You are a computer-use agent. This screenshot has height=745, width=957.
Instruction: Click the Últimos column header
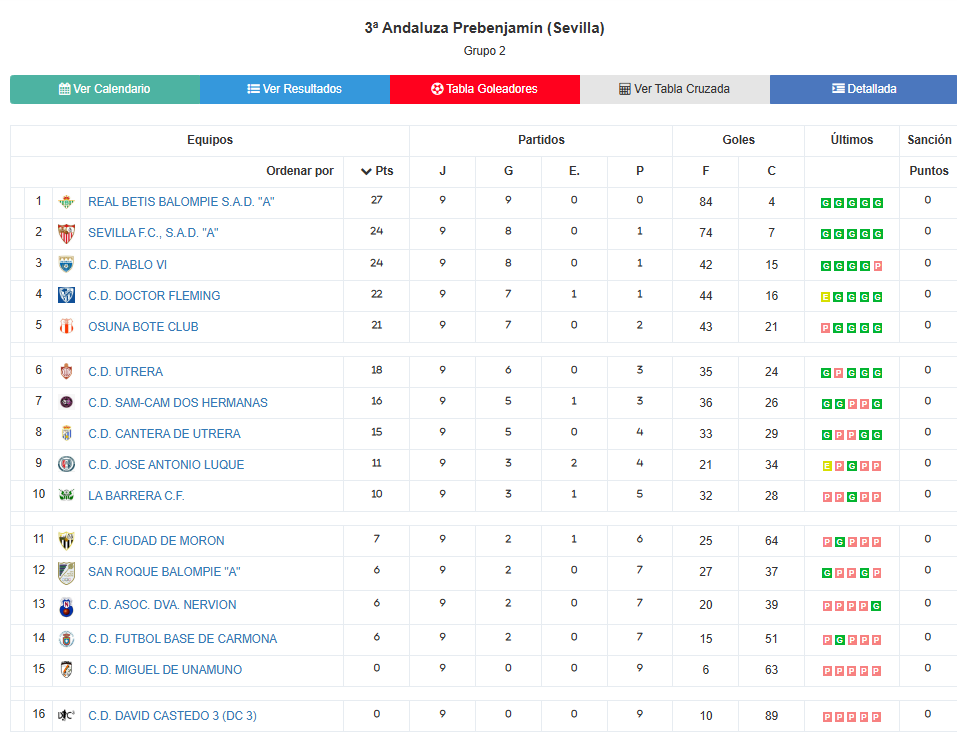point(851,140)
